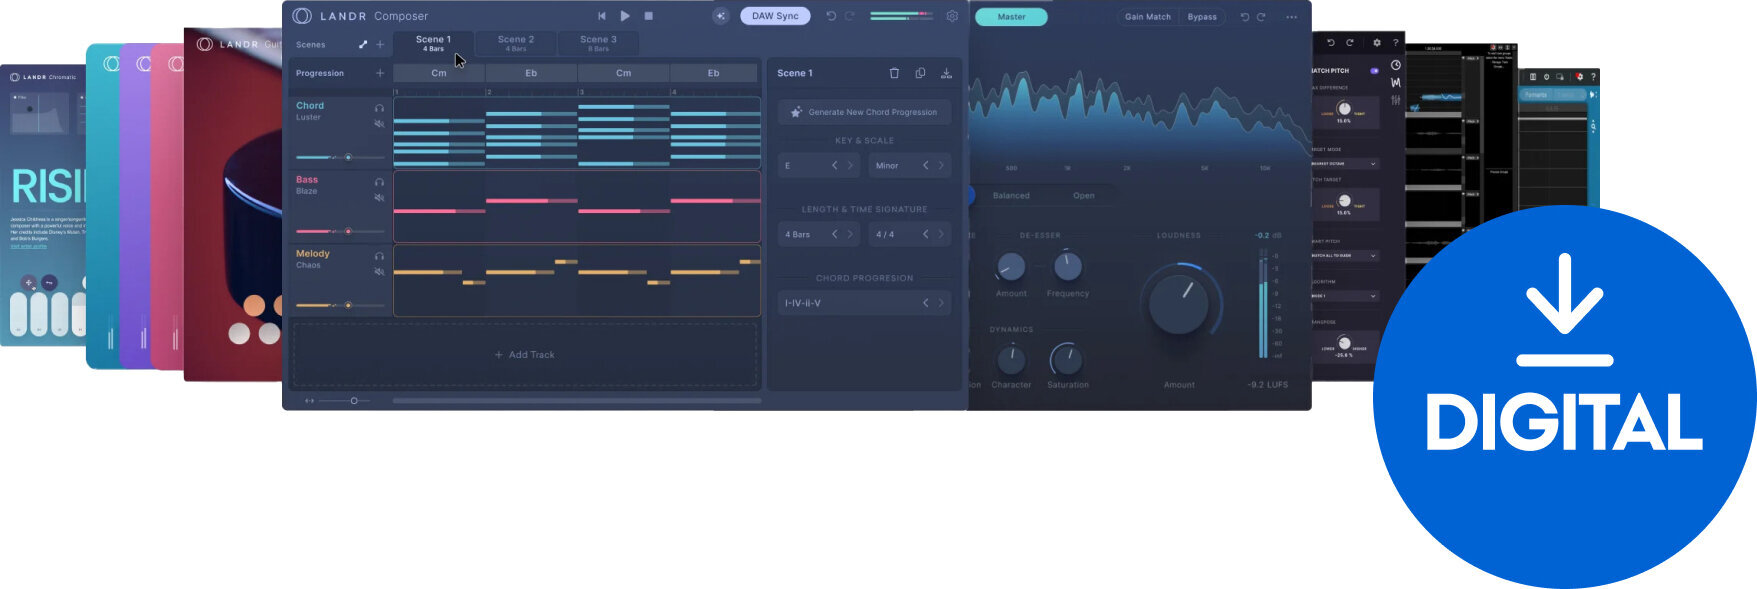Switch to Scene 3 tab
Screen dimensions: 1757x589
[x=599, y=43]
